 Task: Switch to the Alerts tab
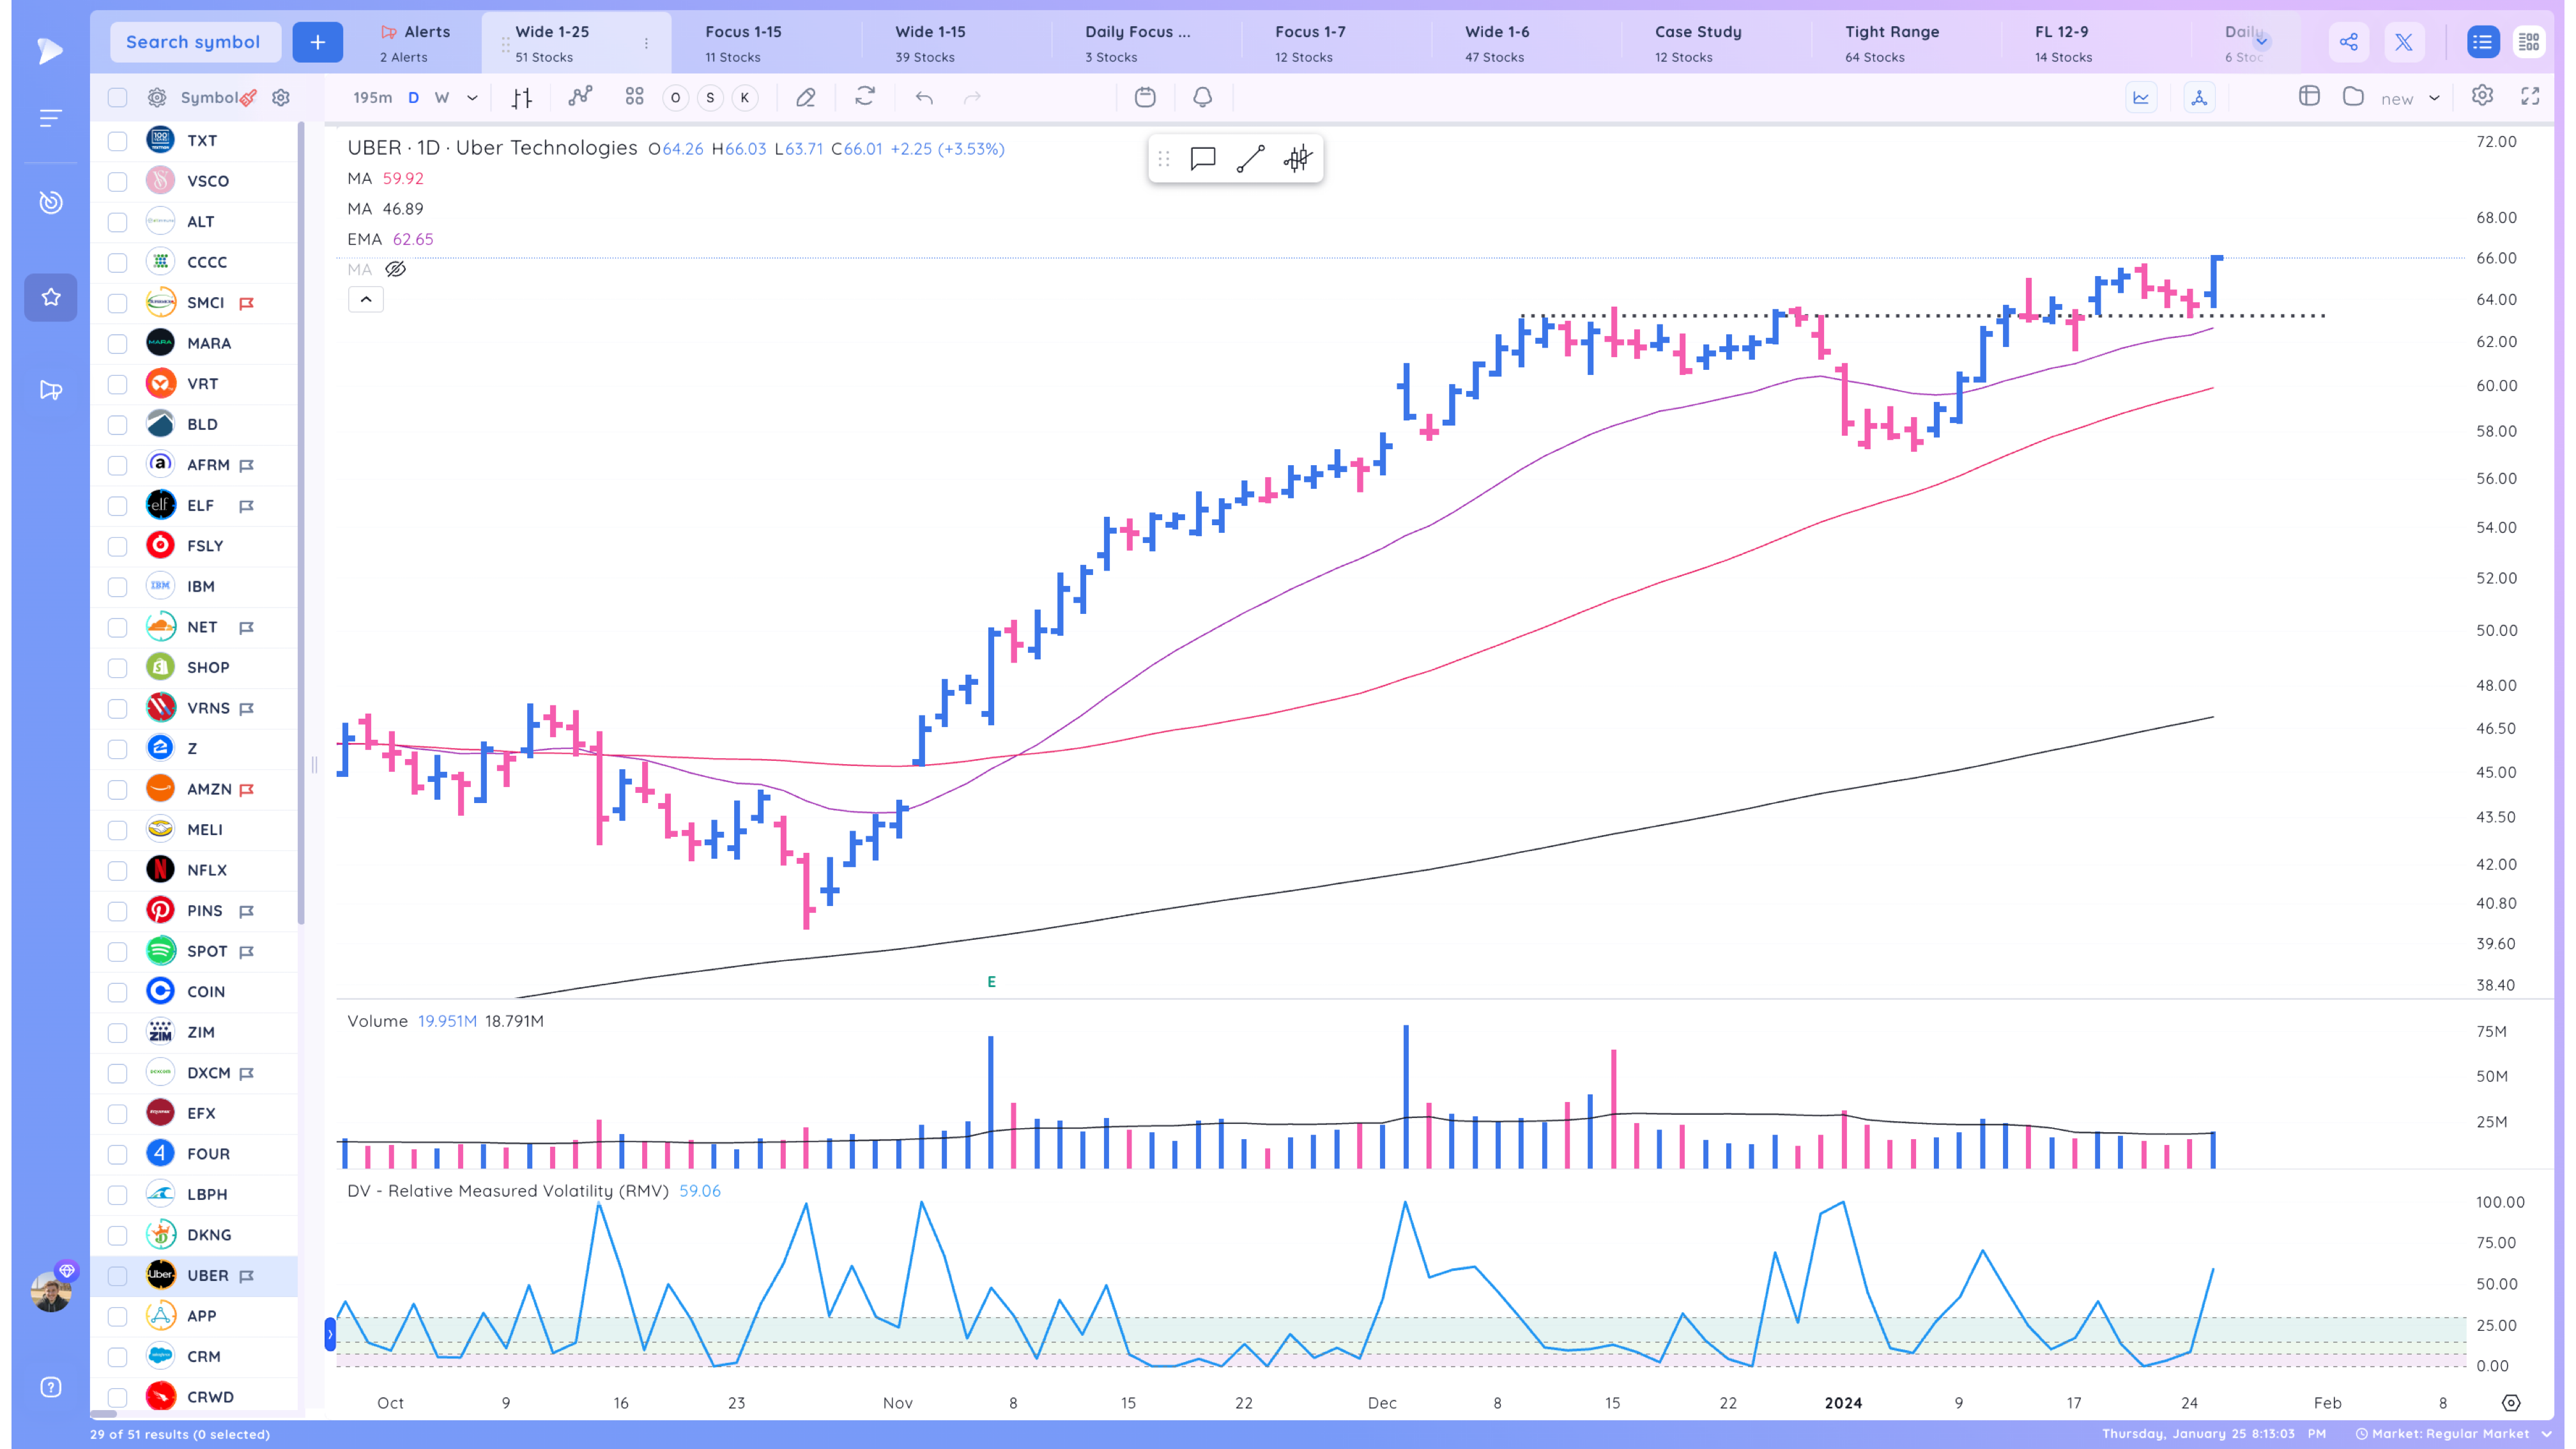point(416,43)
